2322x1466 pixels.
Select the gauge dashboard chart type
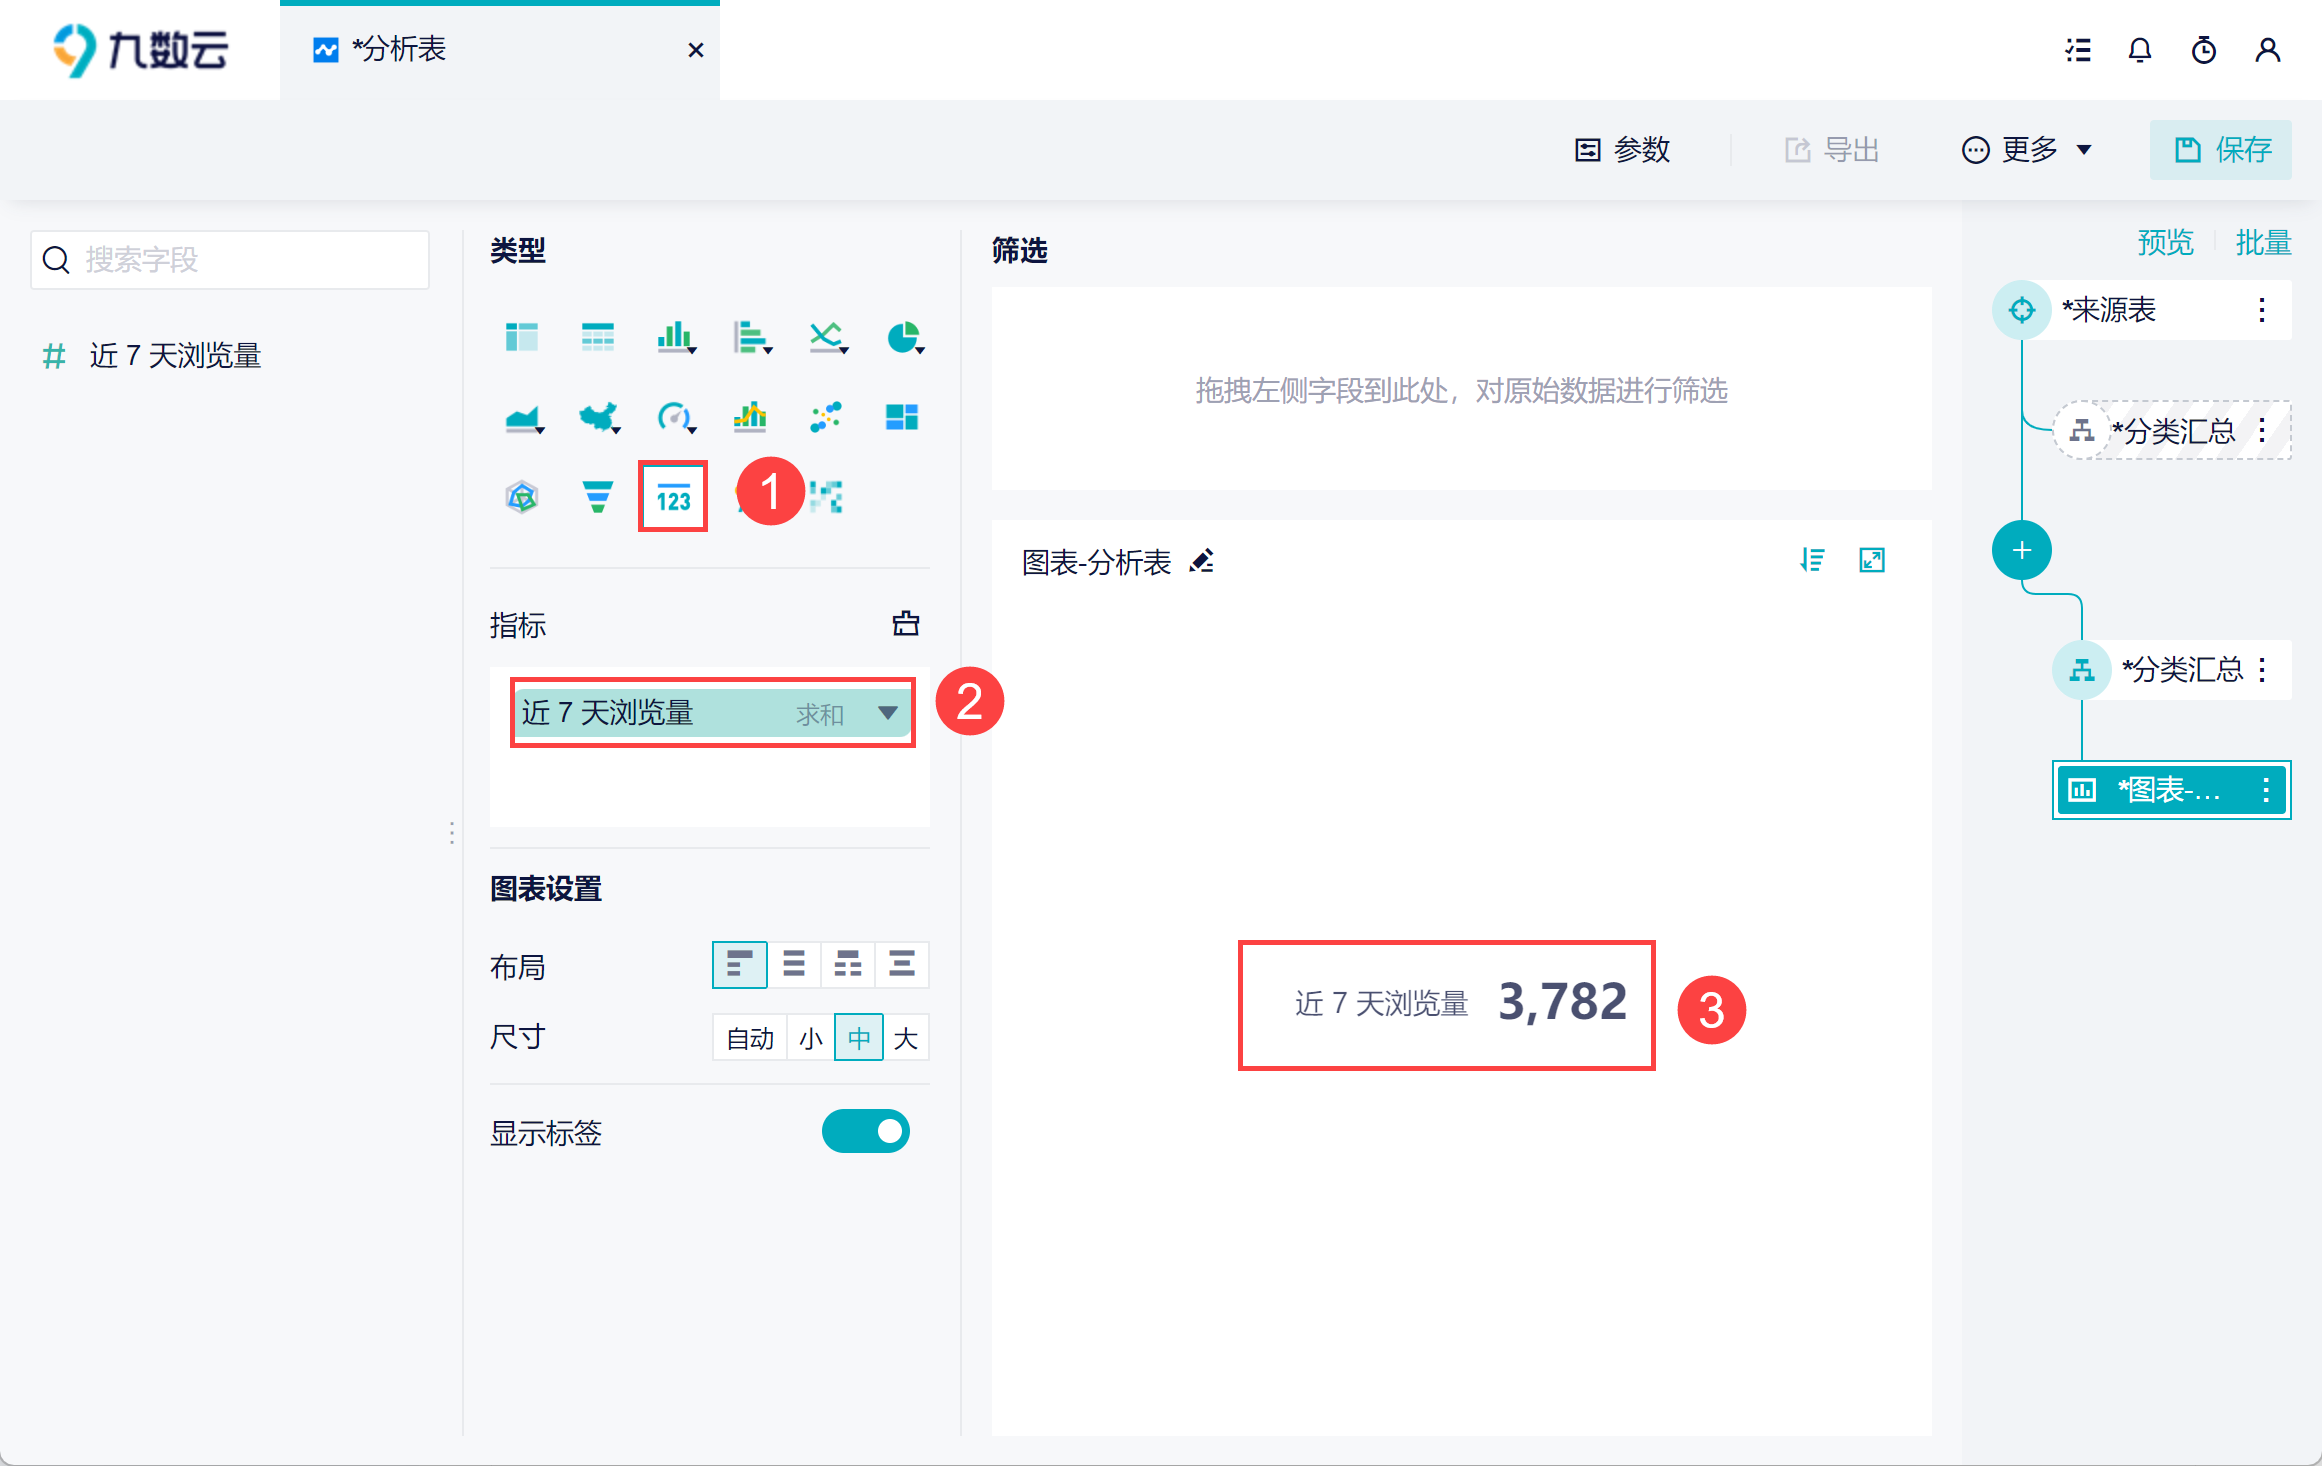(674, 417)
